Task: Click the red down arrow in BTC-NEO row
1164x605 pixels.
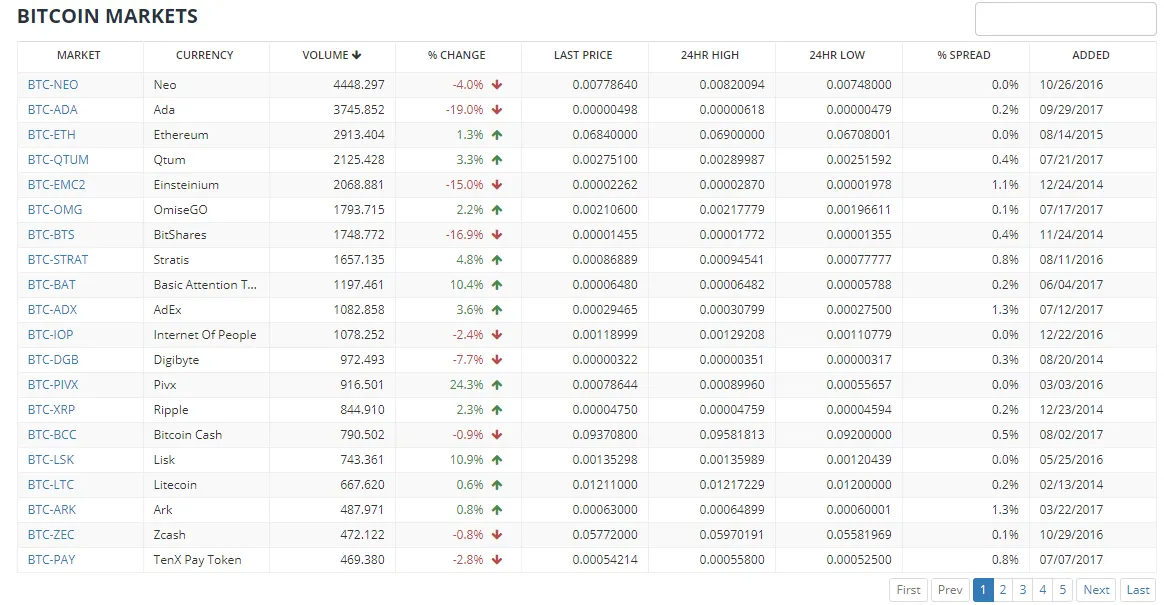Action: pos(497,85)
